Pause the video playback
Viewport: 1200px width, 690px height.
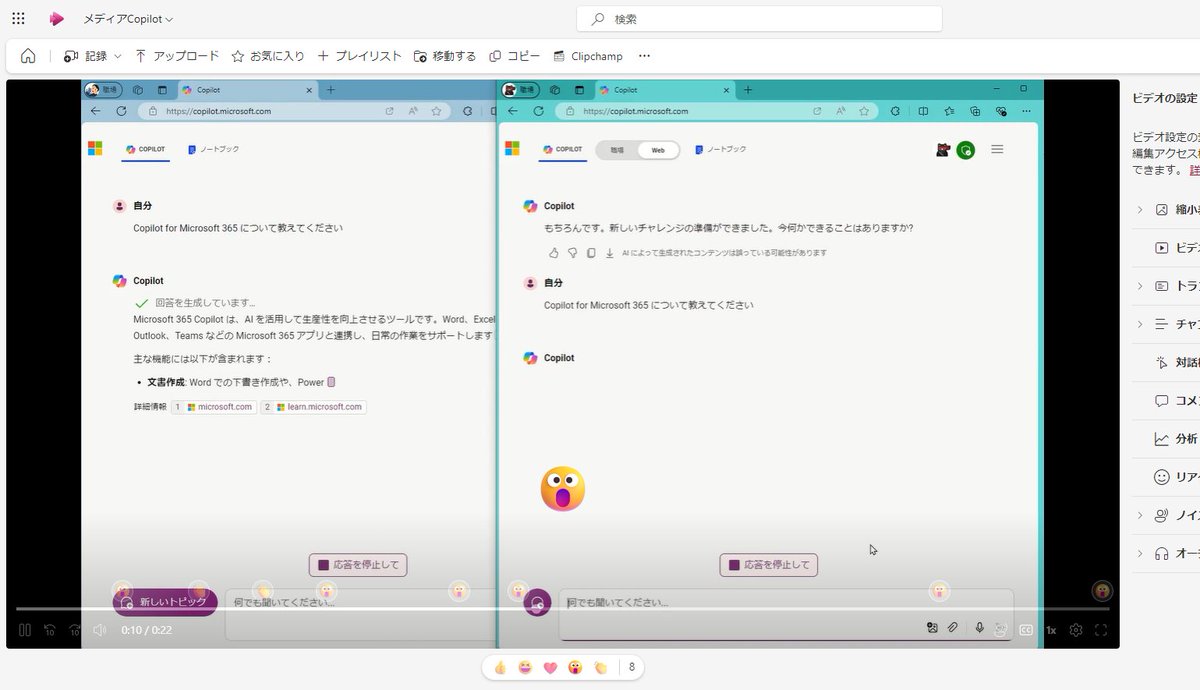[25, 630]
